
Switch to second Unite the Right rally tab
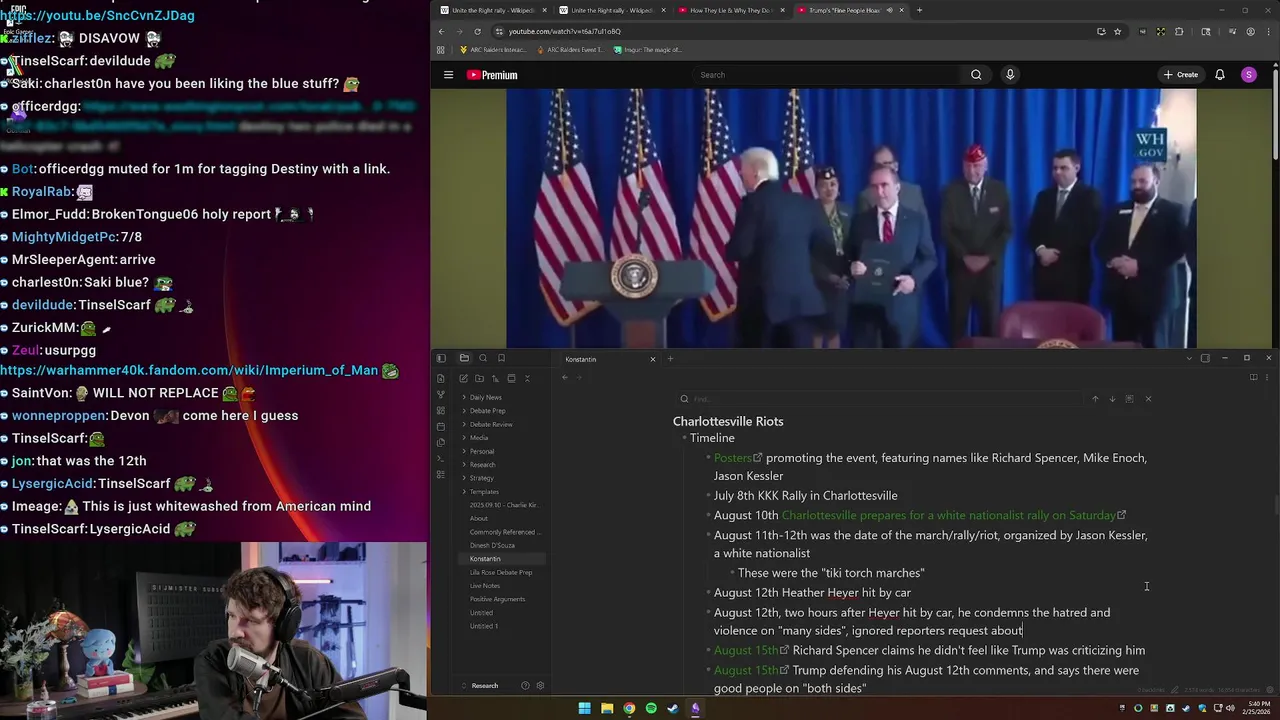(612, 10)
